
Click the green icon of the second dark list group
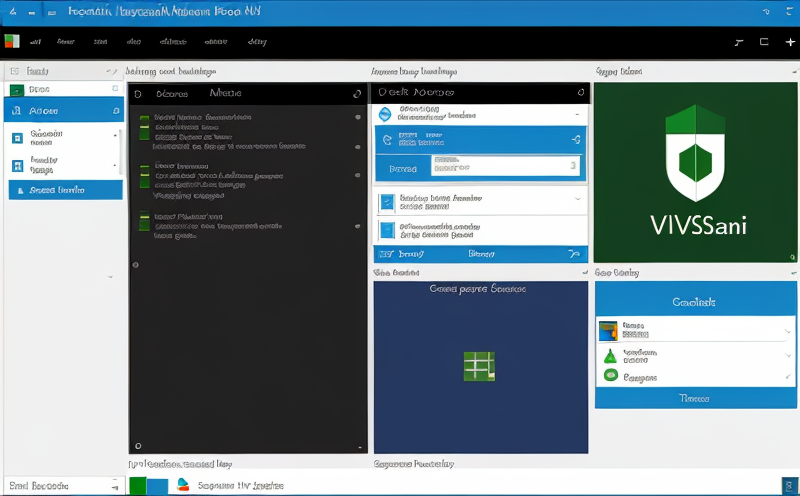point(144,176)
